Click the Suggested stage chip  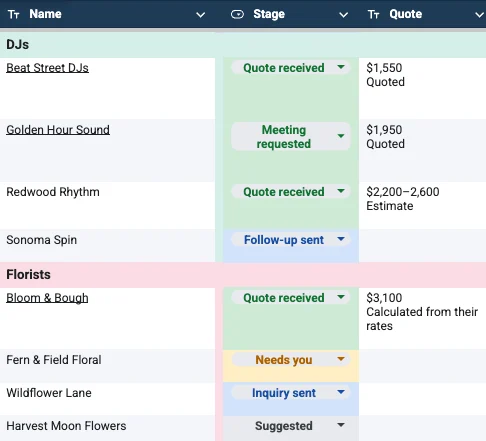point(291,426)
